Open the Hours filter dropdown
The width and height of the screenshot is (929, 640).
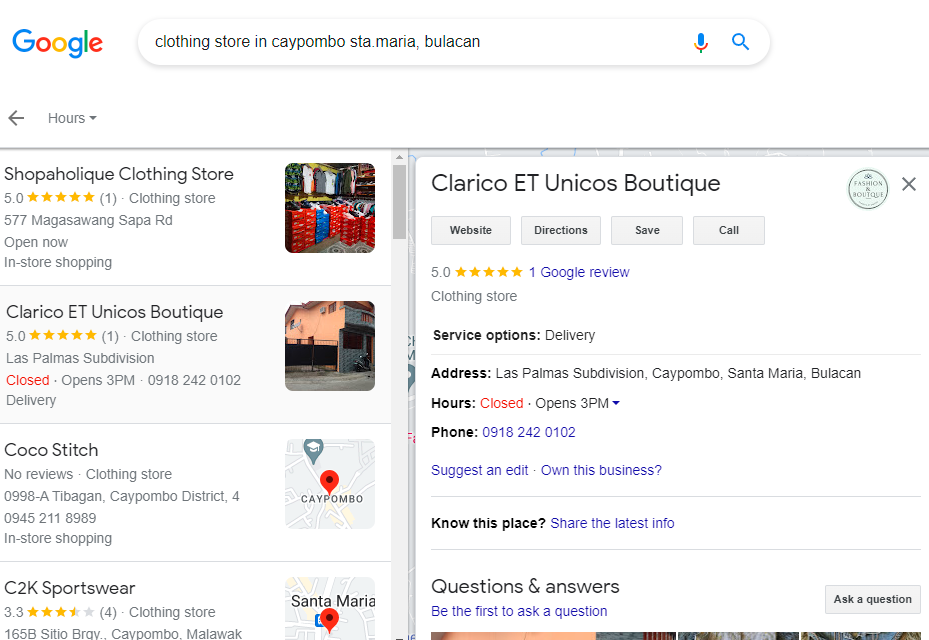click(x=72, y=118)
